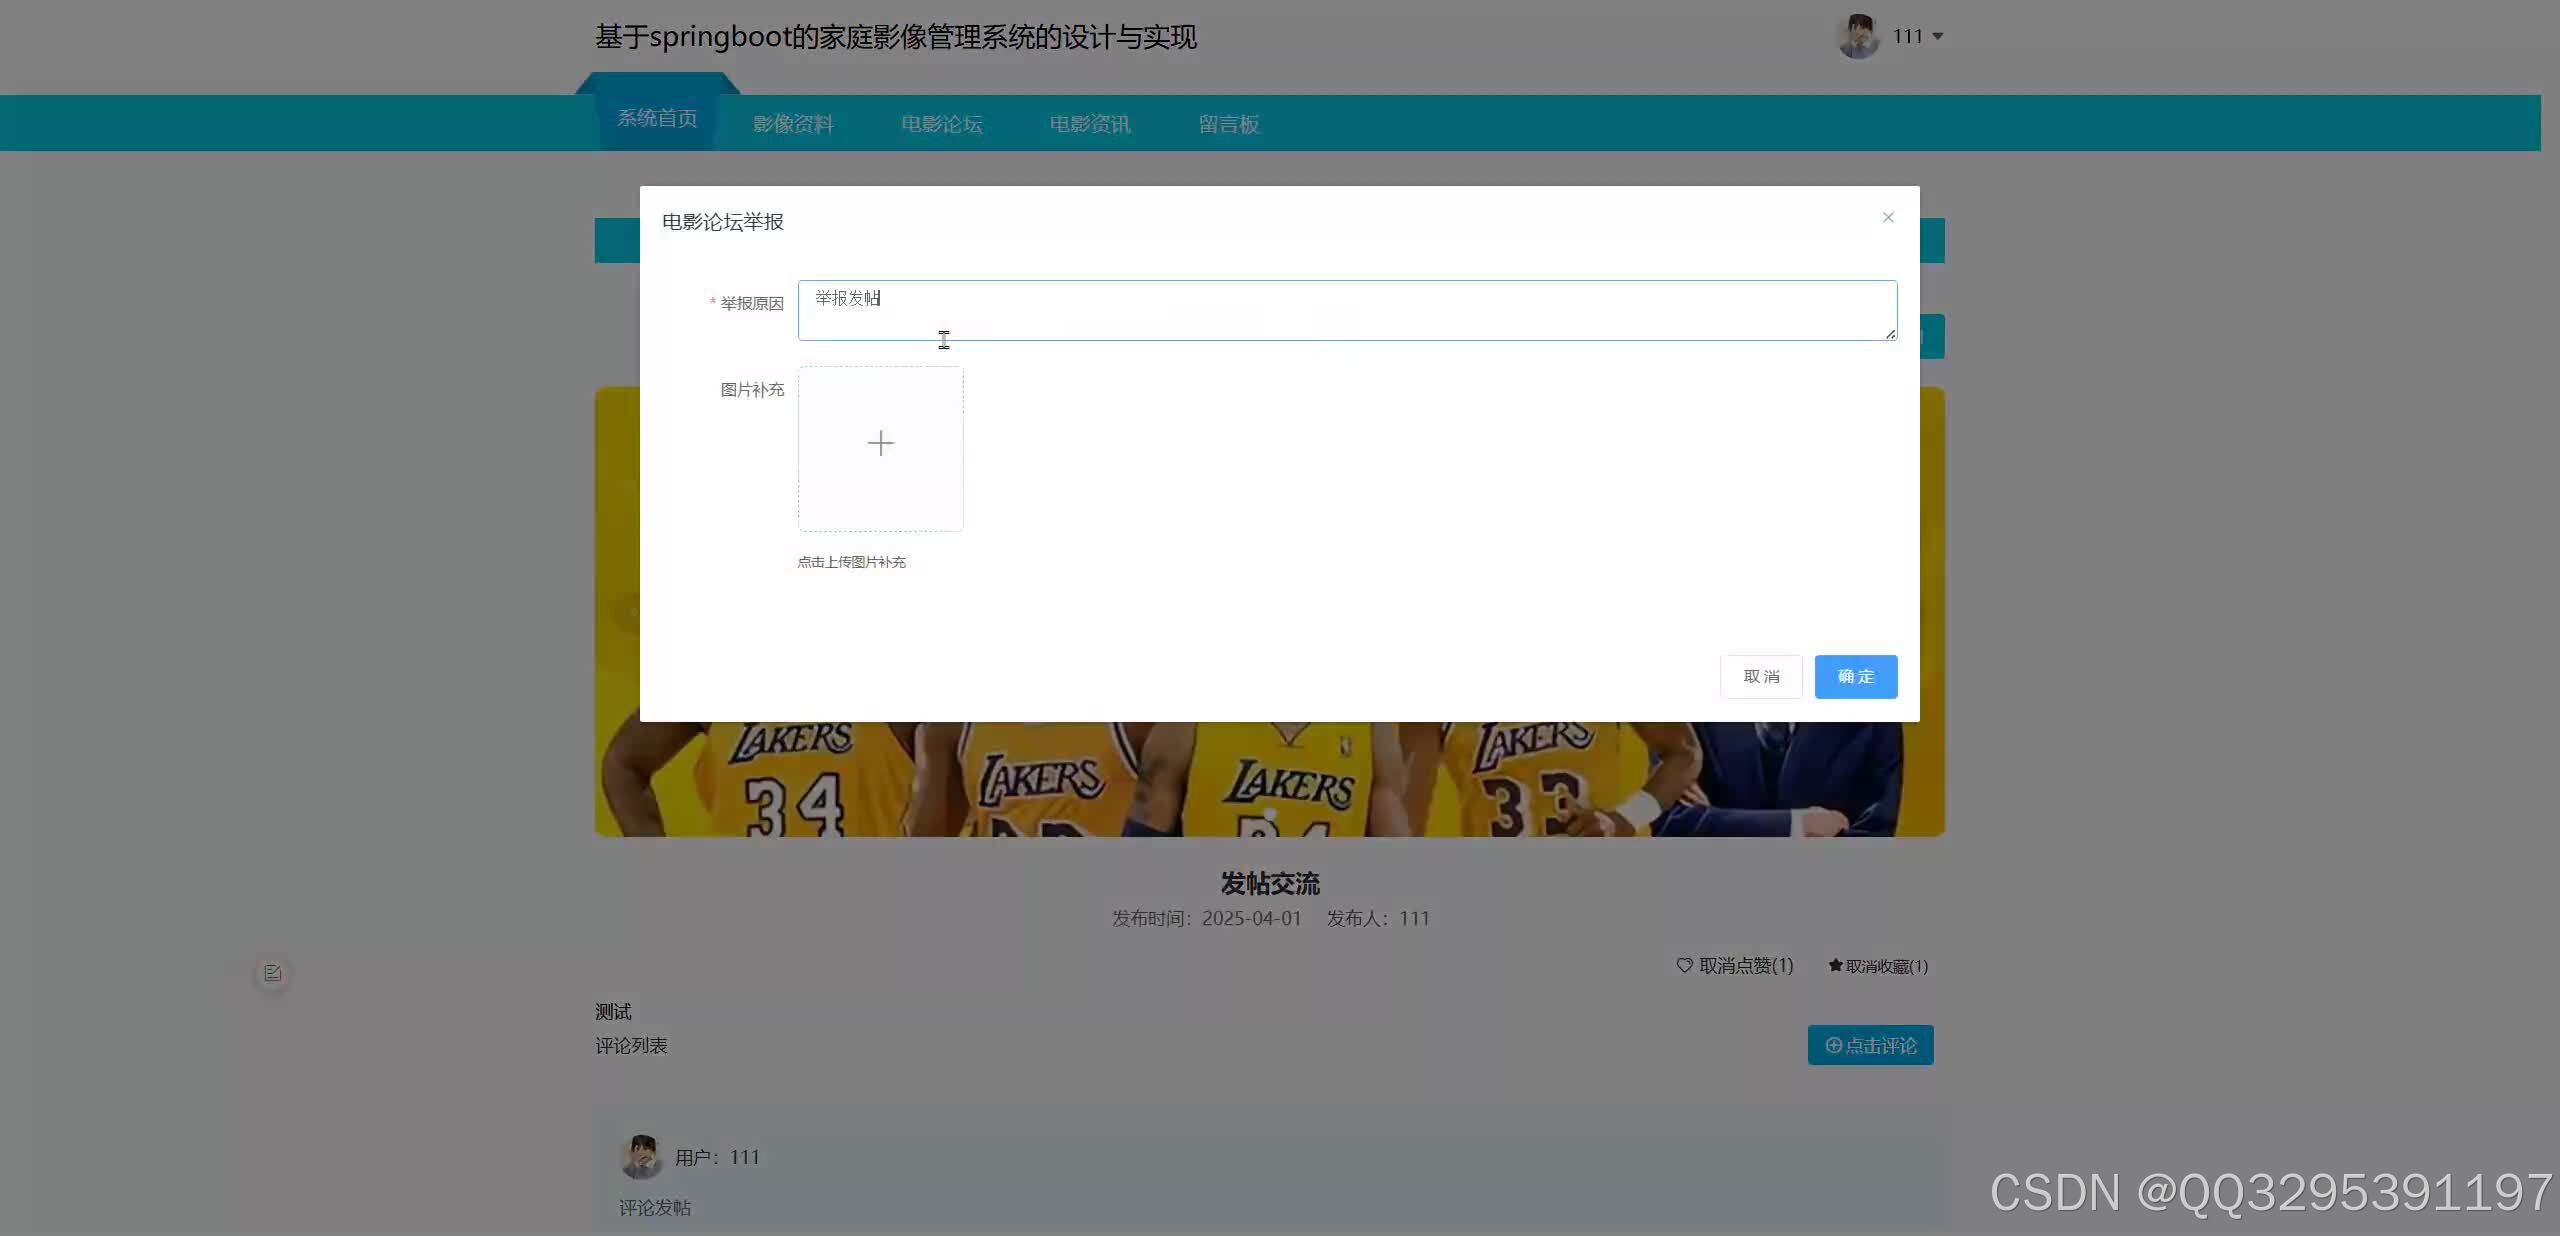This screenshot has height=1236, width=2560.
Task: Click the commenter 111's avatar thumbnail
Action: point(641,1157)
